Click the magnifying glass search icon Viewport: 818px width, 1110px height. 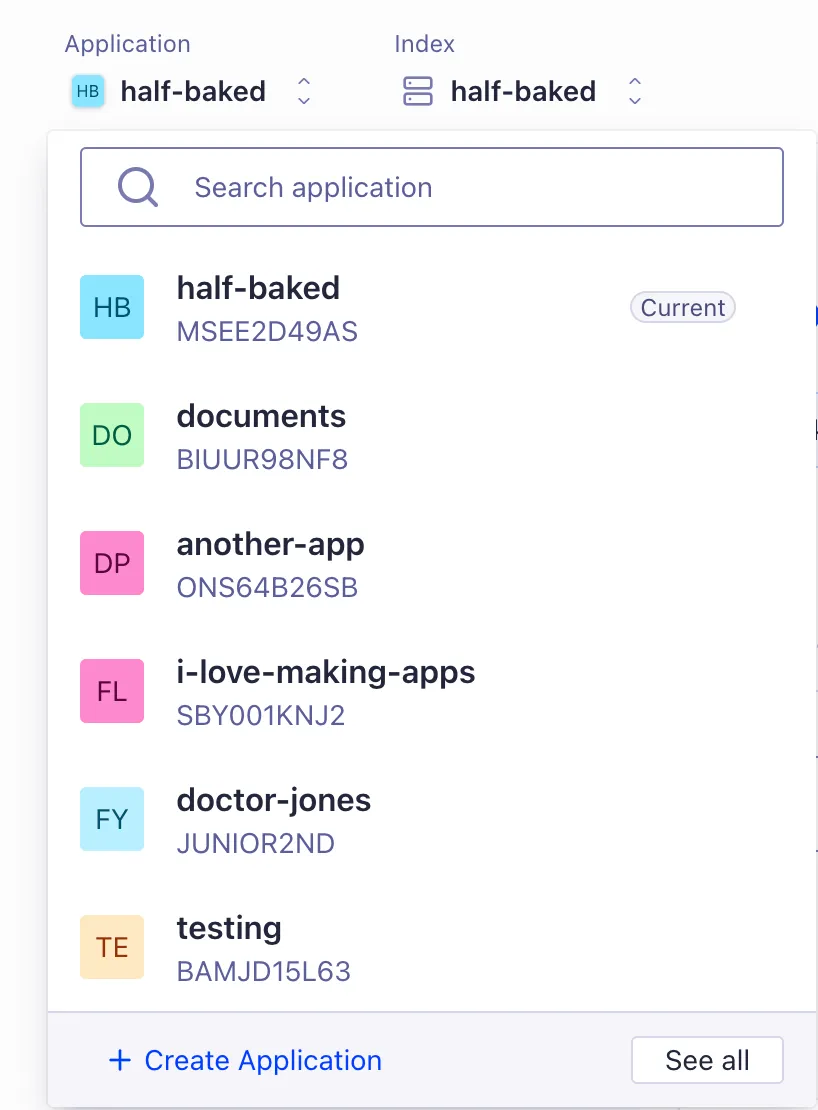137,186
